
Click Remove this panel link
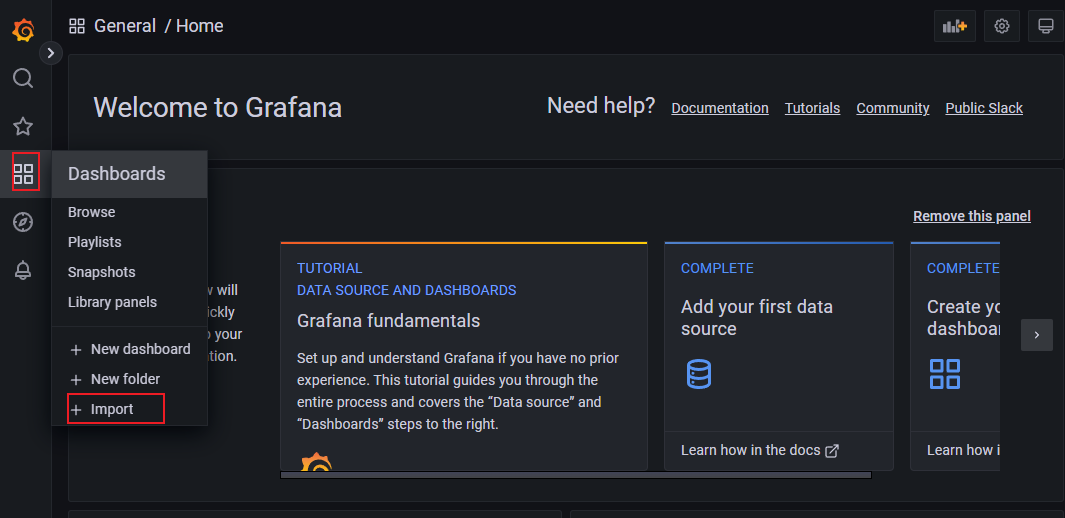click(x=972, y=217)
